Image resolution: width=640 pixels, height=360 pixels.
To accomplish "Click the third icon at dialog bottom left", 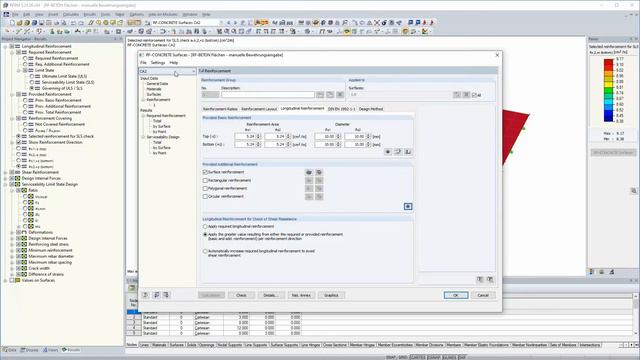I will pyautogui.click(x=166, y=295).
